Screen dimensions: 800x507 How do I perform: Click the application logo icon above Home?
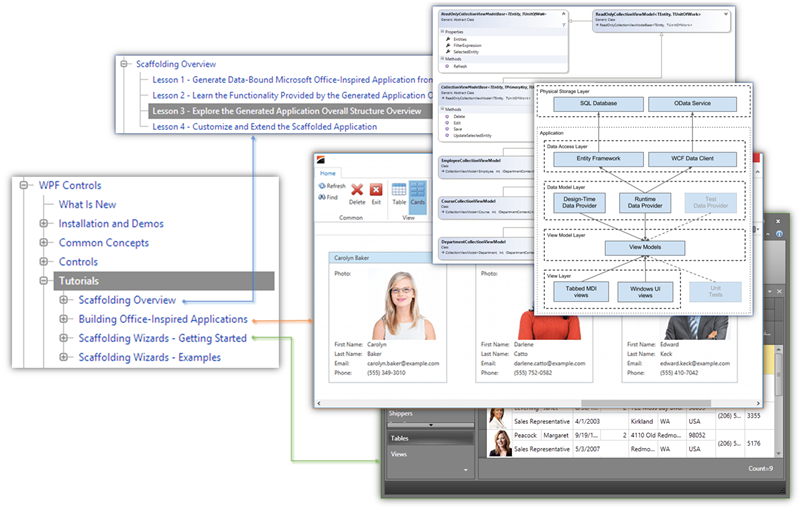[x=321, y=160]
